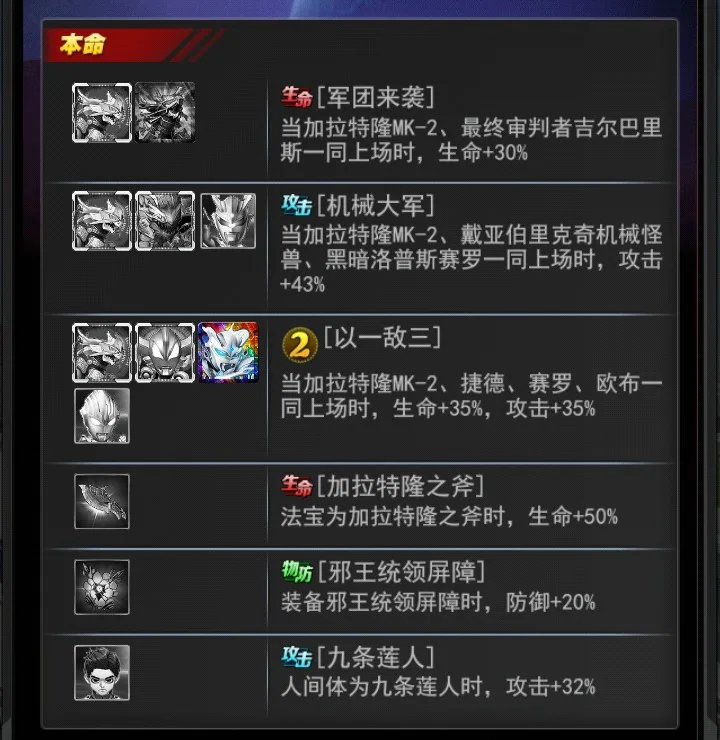720x740 pixels.
Task: Tap the [九条莲人] bond title
Action: [376, 657]
